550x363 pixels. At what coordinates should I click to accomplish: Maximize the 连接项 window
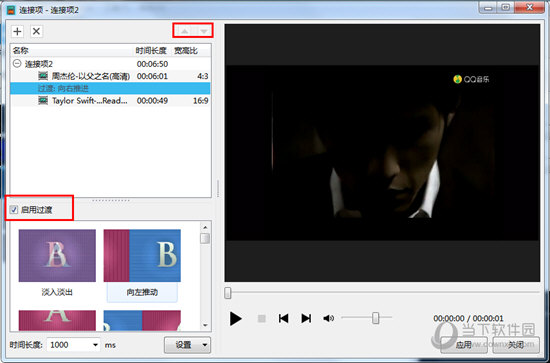tap(506, 7)
